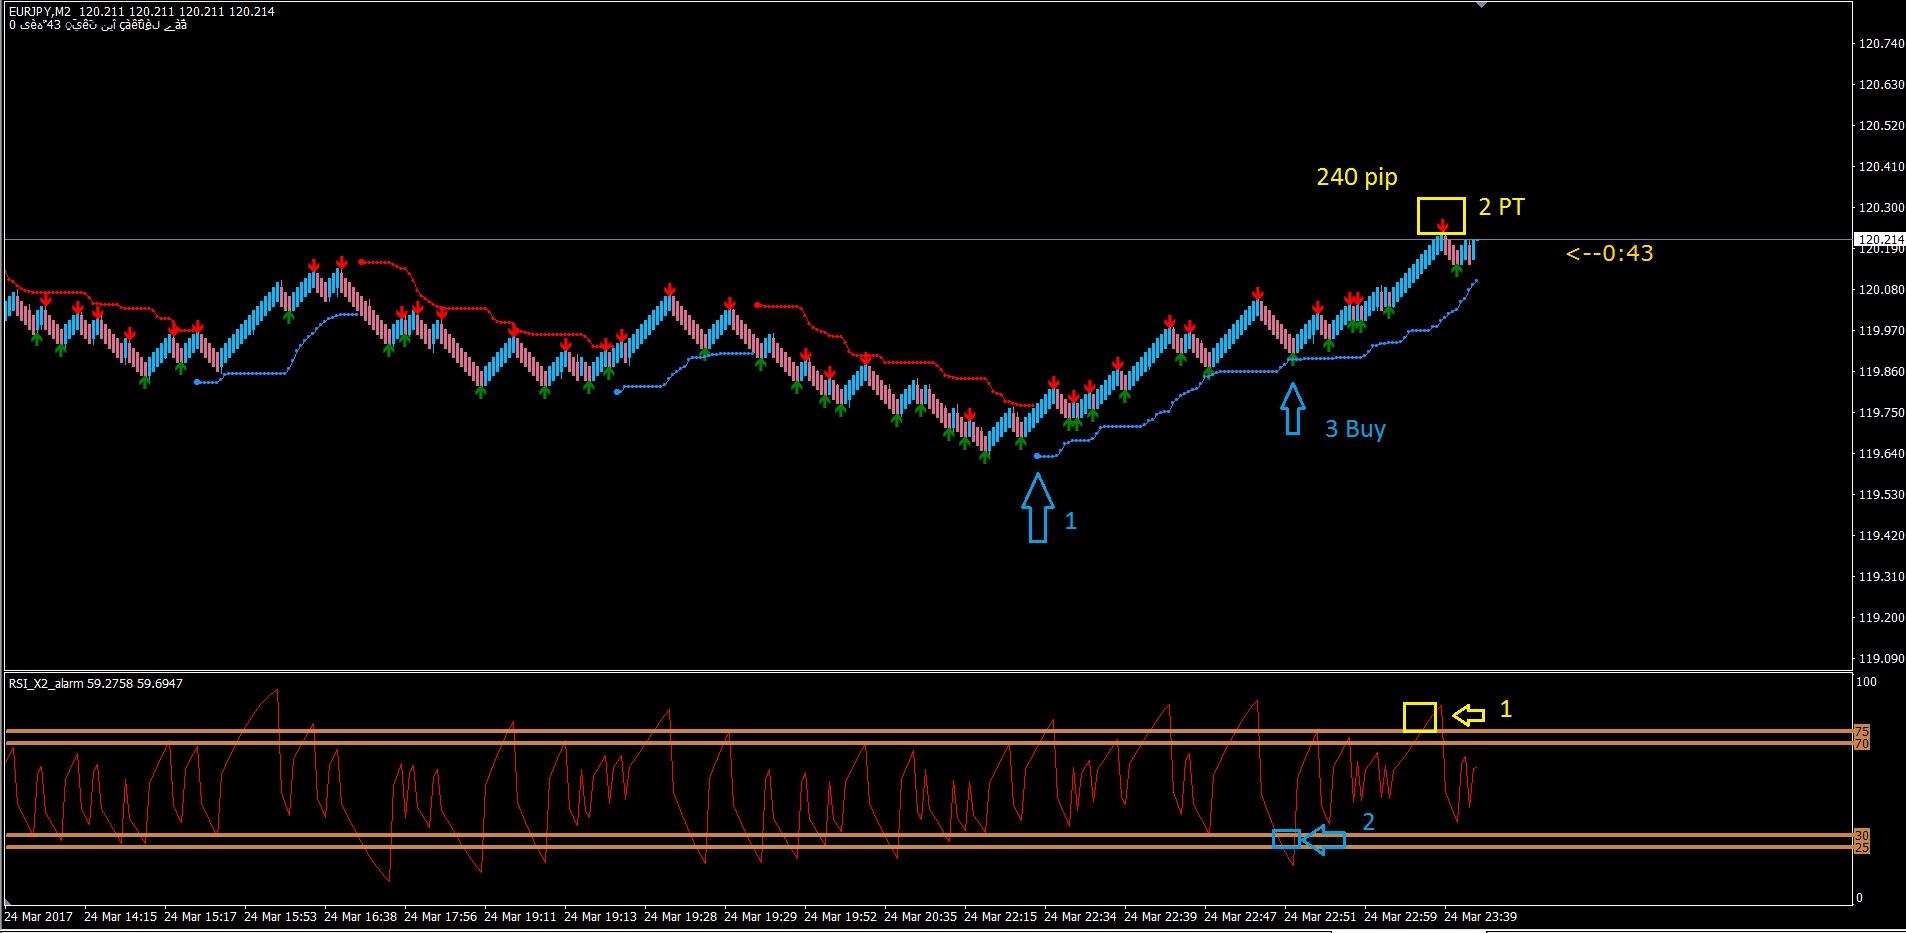The image size is (1906, 933).
Task: Click time axis label 24 Mar 19:11
Action: point(520,917)
